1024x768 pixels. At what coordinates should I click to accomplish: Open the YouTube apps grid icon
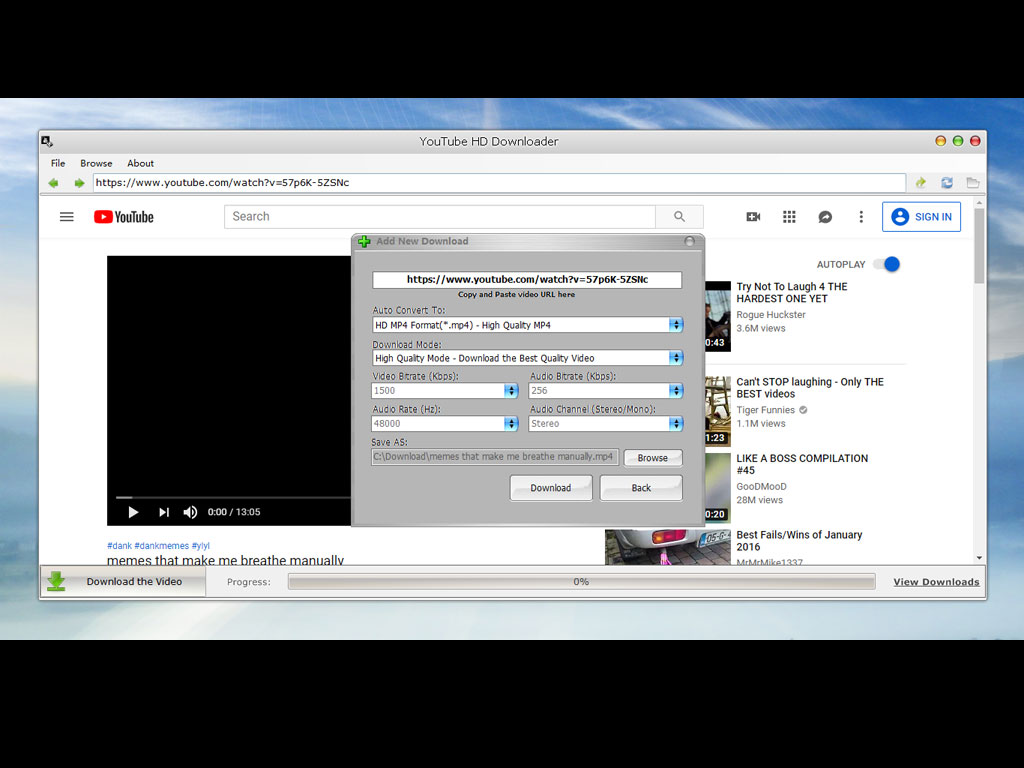[789, 217]
